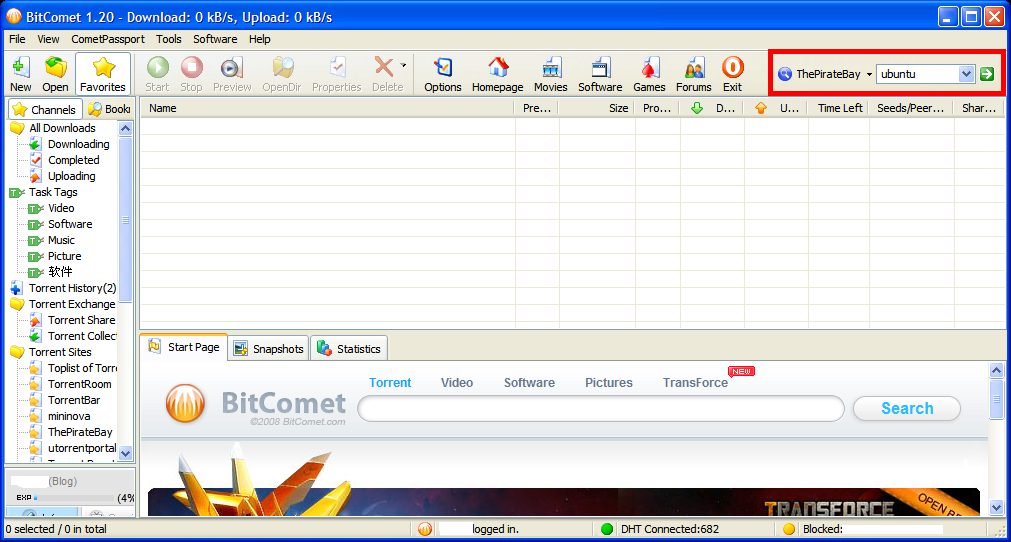Click the download arrow column header icon
This screenshot has height=542, width=1011.
697,108
